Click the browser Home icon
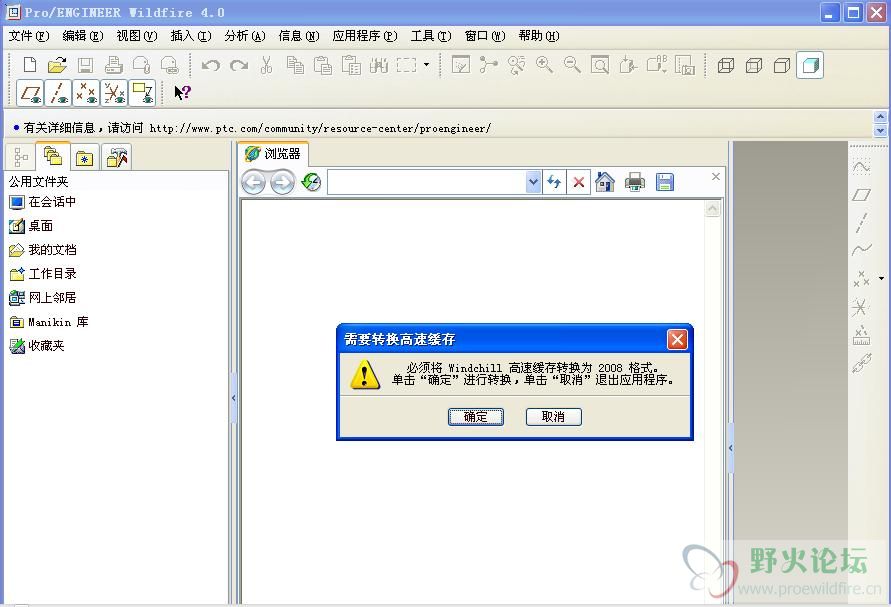The image size is (891, 607). pos(605,182)
